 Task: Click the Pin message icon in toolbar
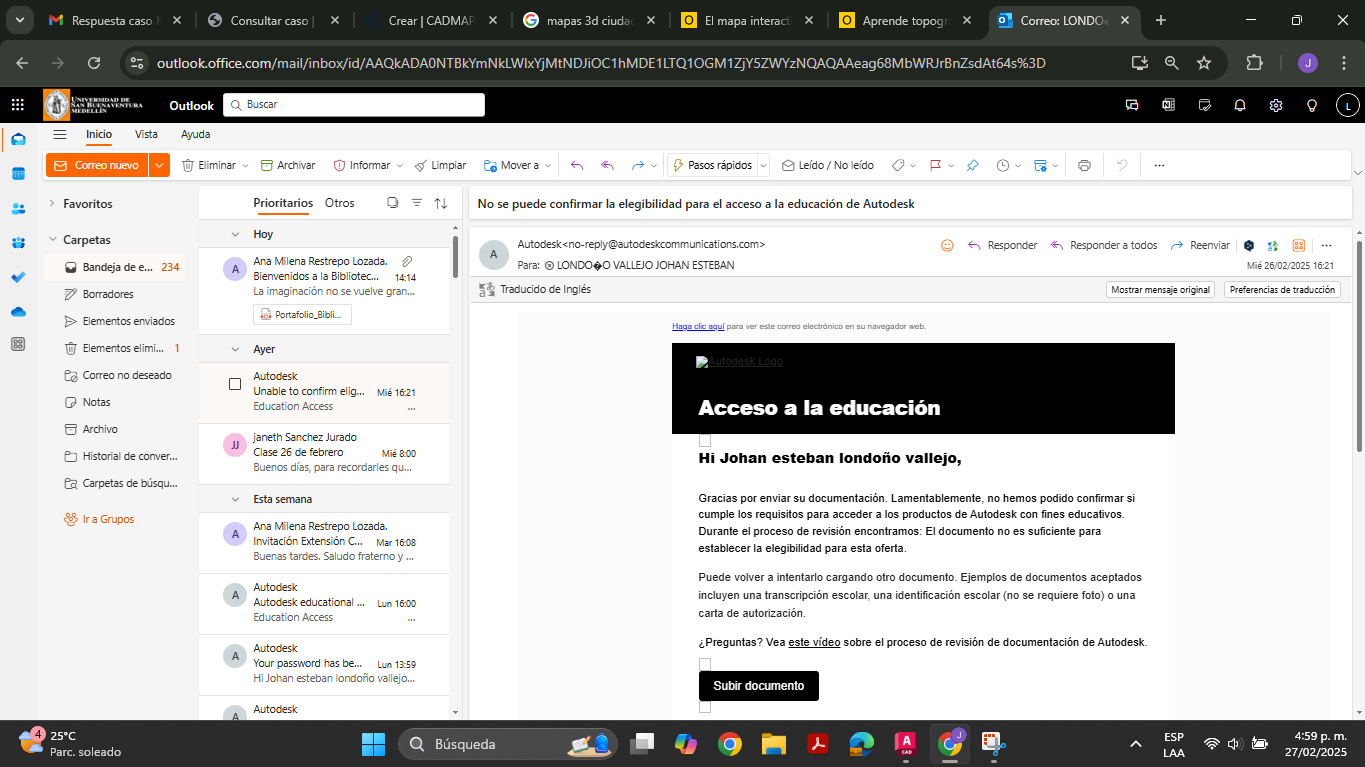(972, 165)
